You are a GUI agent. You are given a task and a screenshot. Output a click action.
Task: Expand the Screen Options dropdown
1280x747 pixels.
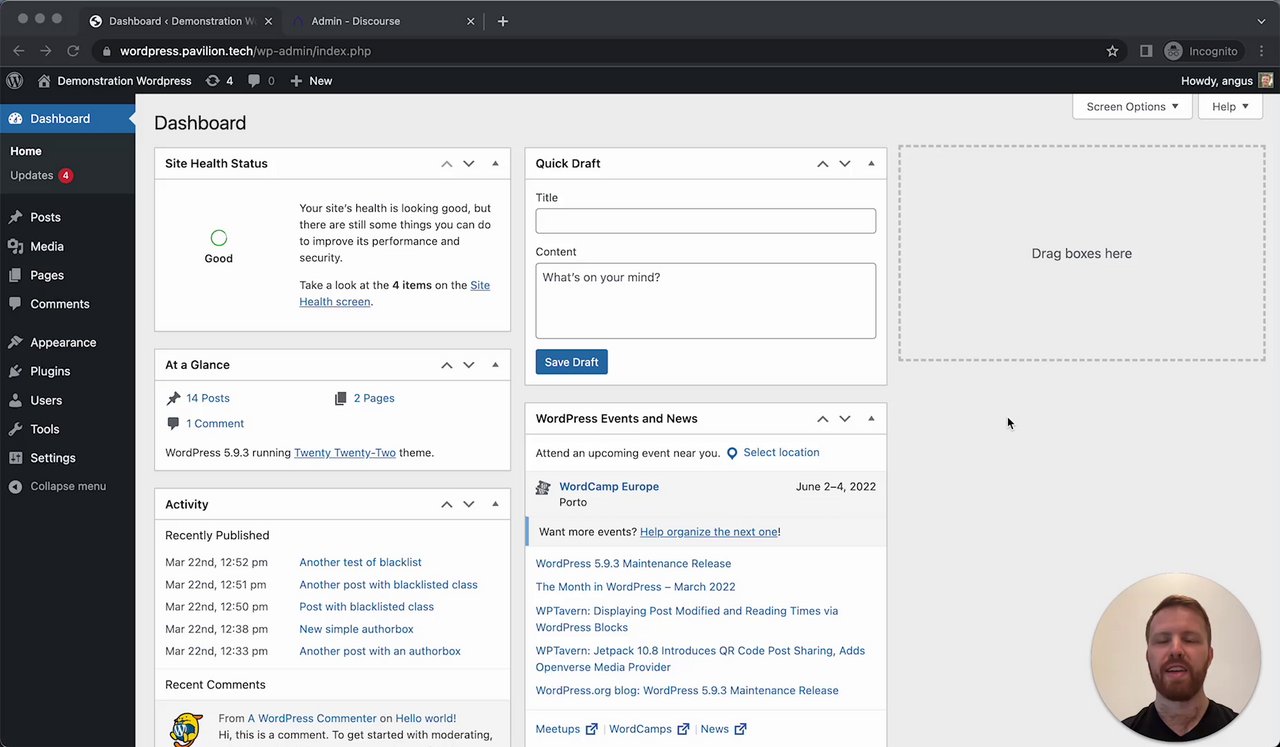coord(1132,107)
